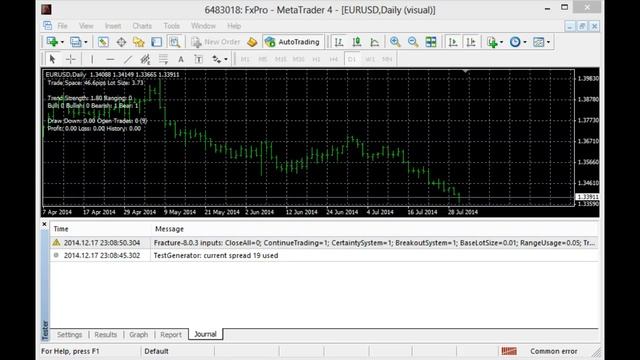Toggle the Strategy Tester icon
The width and height of the screenshot is (640, 360).
(x=175, y=42)
